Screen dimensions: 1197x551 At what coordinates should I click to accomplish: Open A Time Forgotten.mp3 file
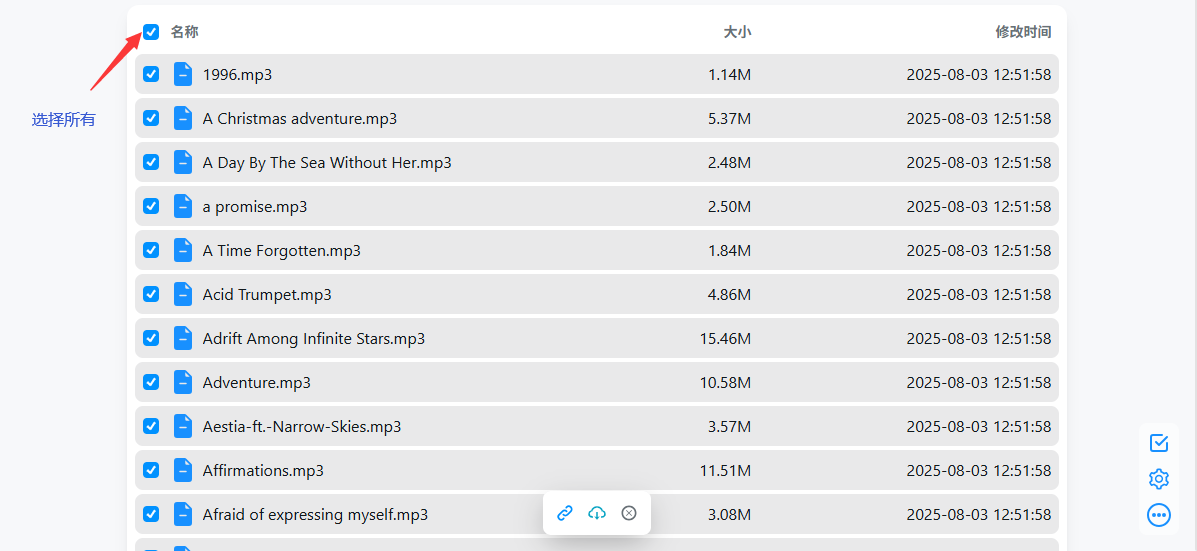[281, 251]
